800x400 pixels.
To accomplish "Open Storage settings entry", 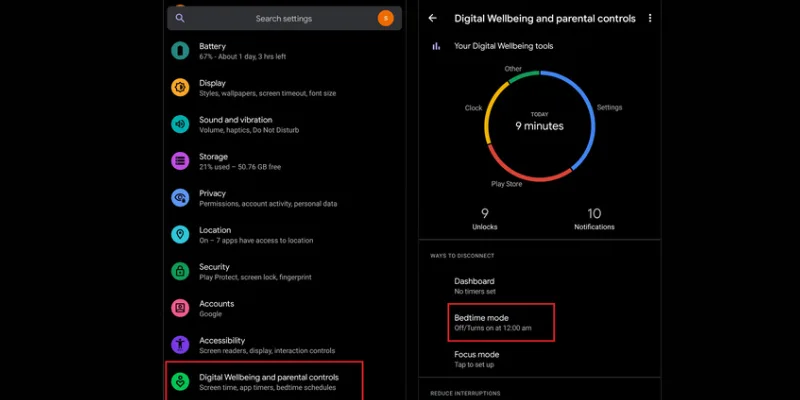I will coord(284,161).
